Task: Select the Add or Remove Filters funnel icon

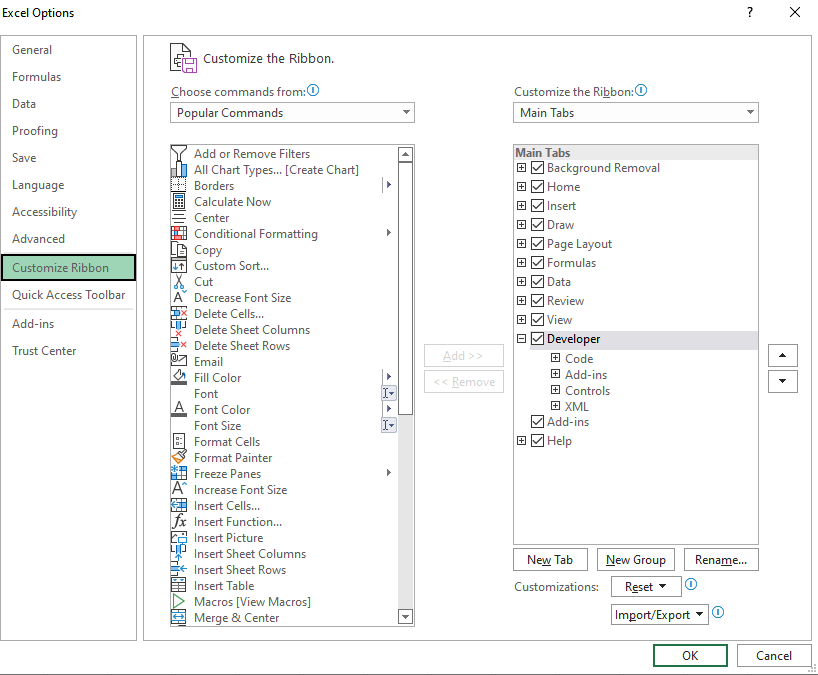Action: pyautogui.click(x=179, y=153)
